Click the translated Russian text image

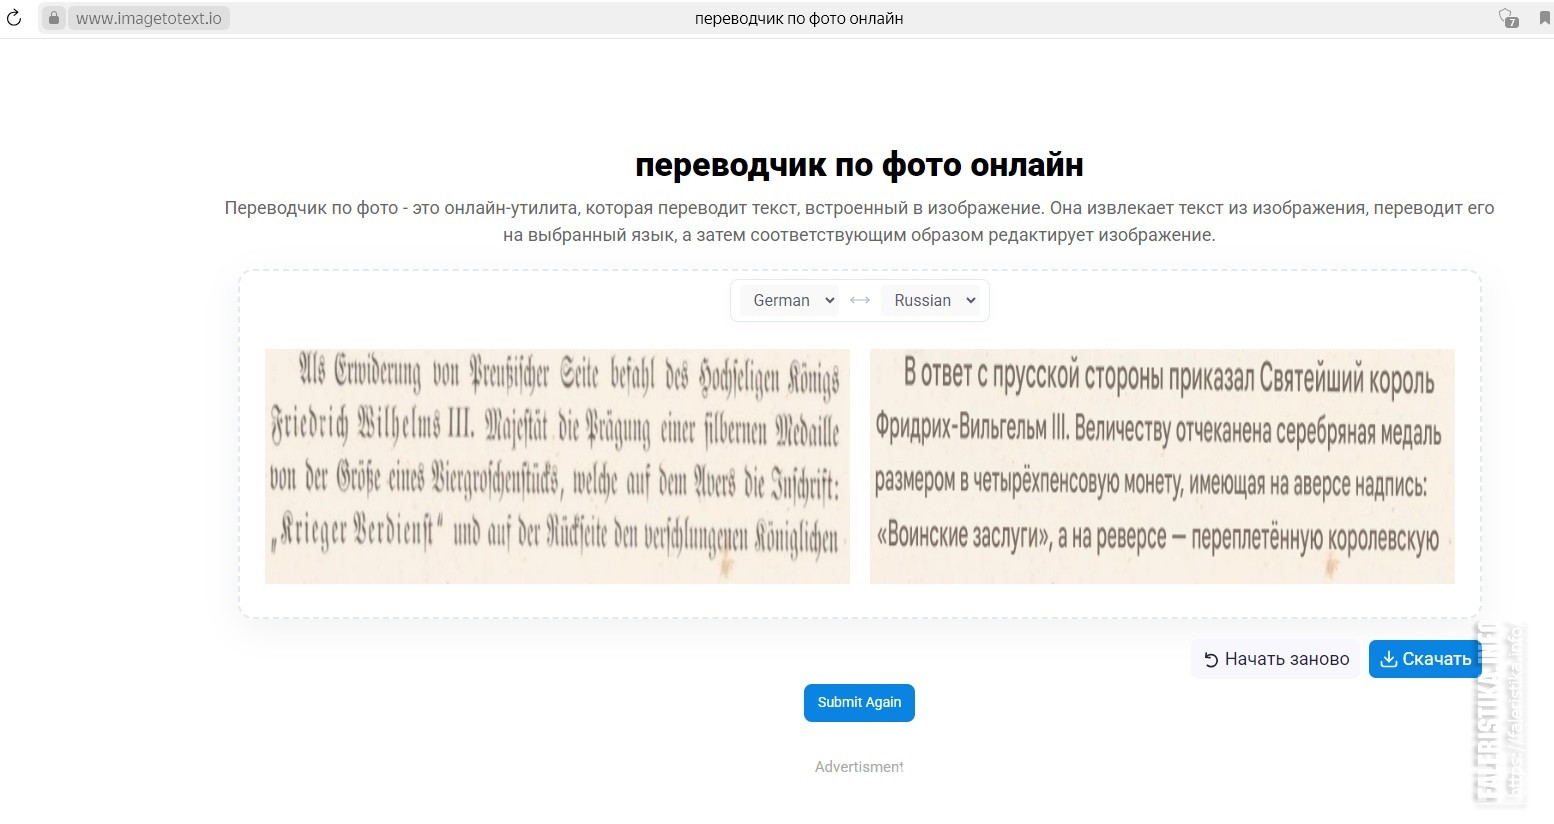click(x=1162, y=466)
